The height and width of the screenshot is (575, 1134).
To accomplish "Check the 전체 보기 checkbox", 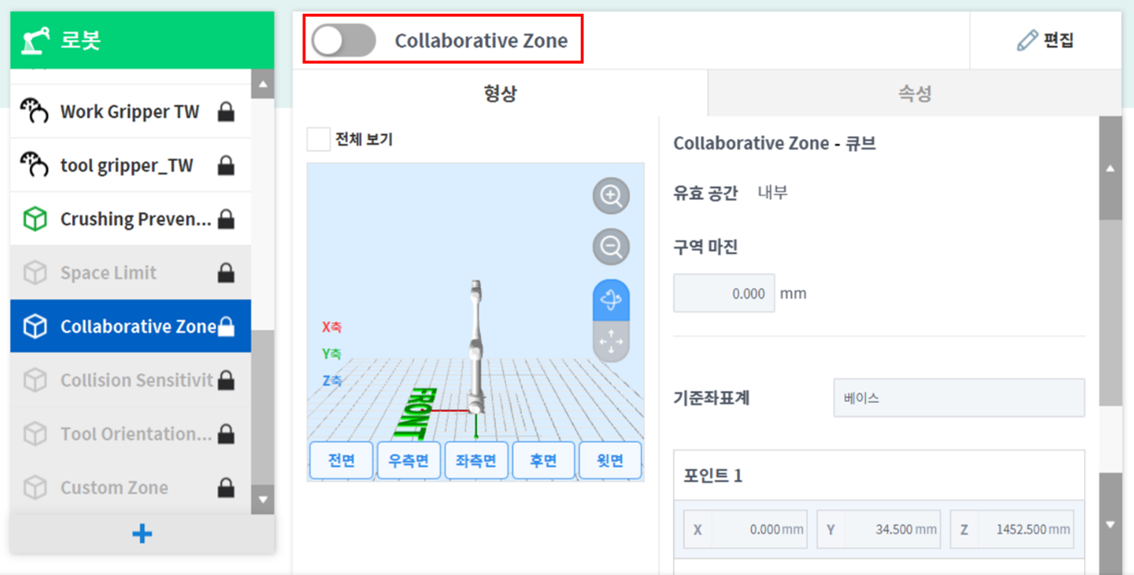I will click(x=319, y=139).
